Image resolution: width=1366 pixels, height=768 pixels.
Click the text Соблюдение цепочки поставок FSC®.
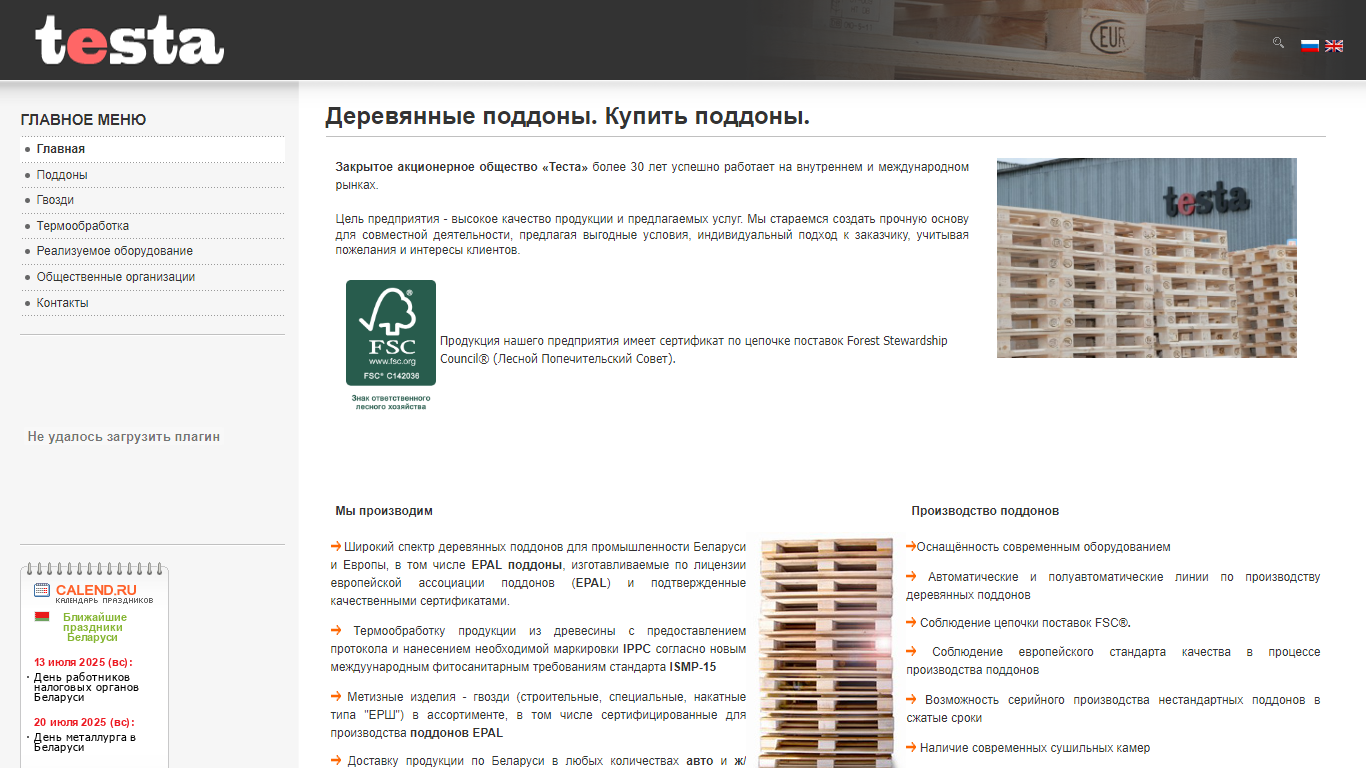[1025, 623]
